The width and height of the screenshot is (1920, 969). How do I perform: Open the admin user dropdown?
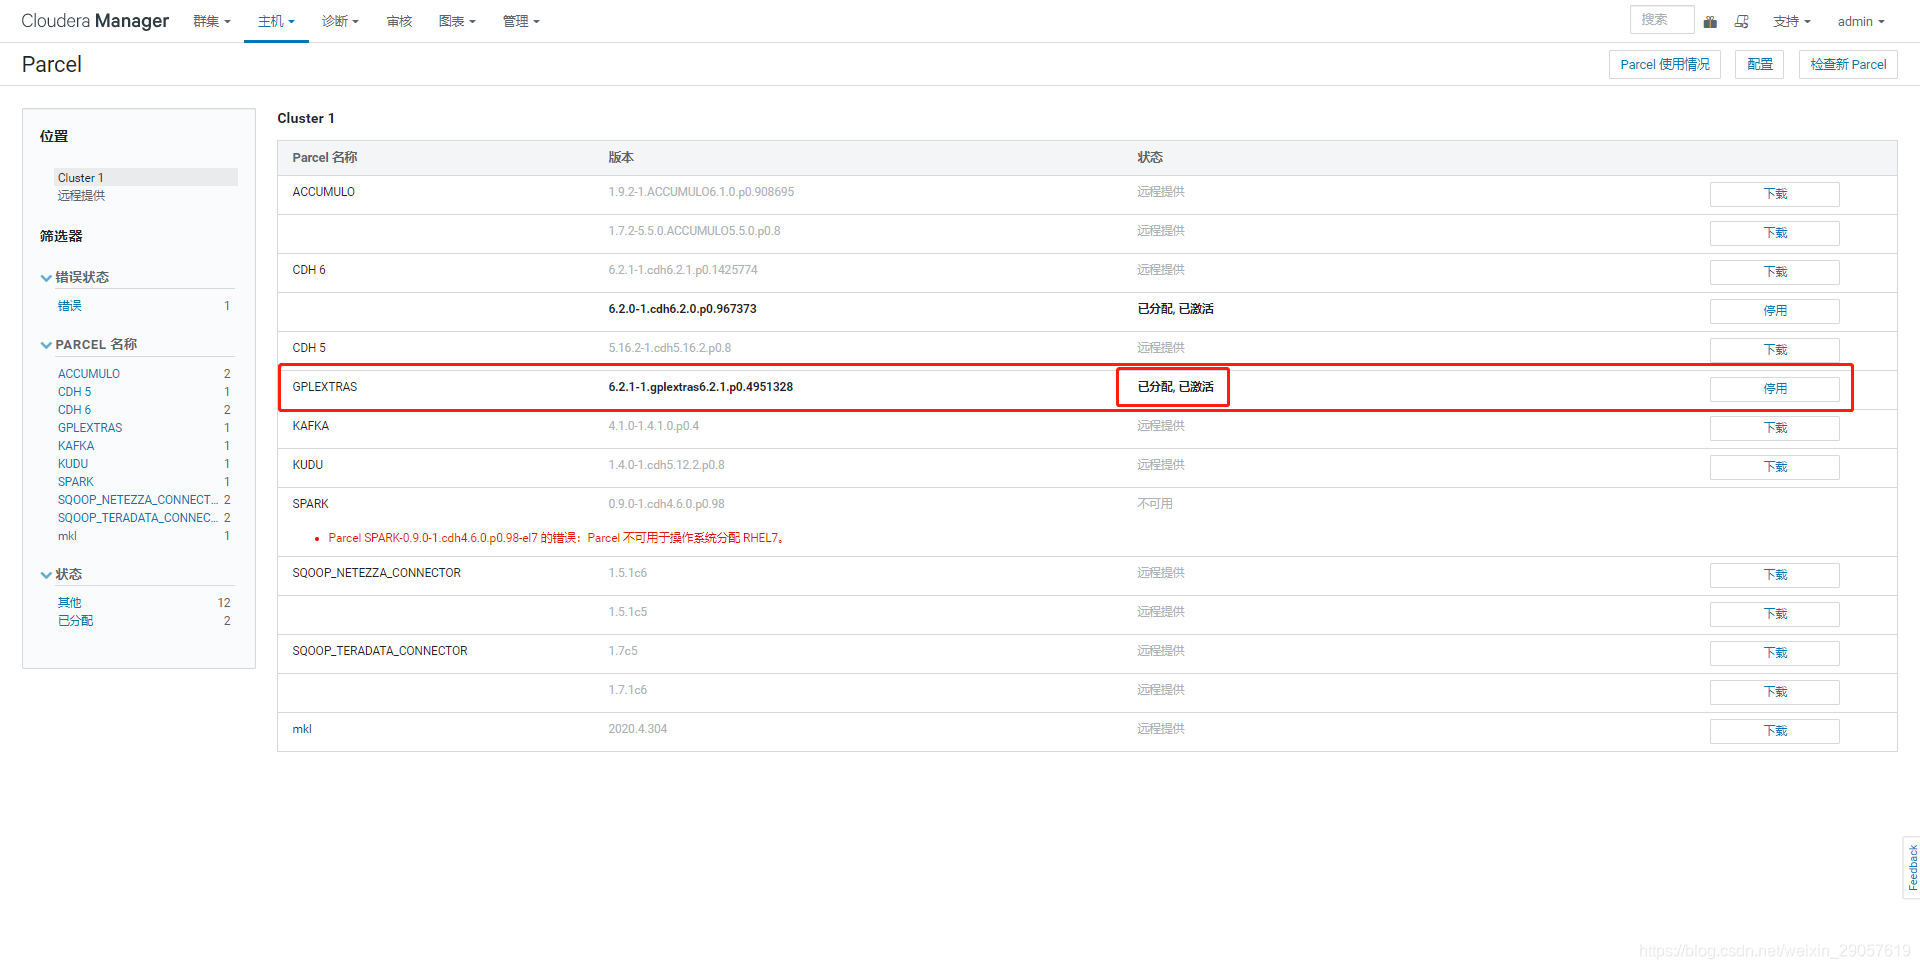(1861, 21)
